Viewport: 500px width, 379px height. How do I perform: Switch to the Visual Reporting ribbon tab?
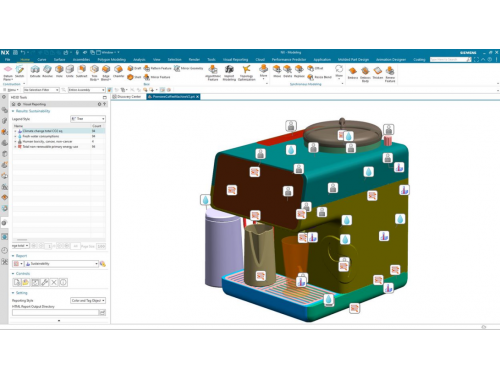235,60
